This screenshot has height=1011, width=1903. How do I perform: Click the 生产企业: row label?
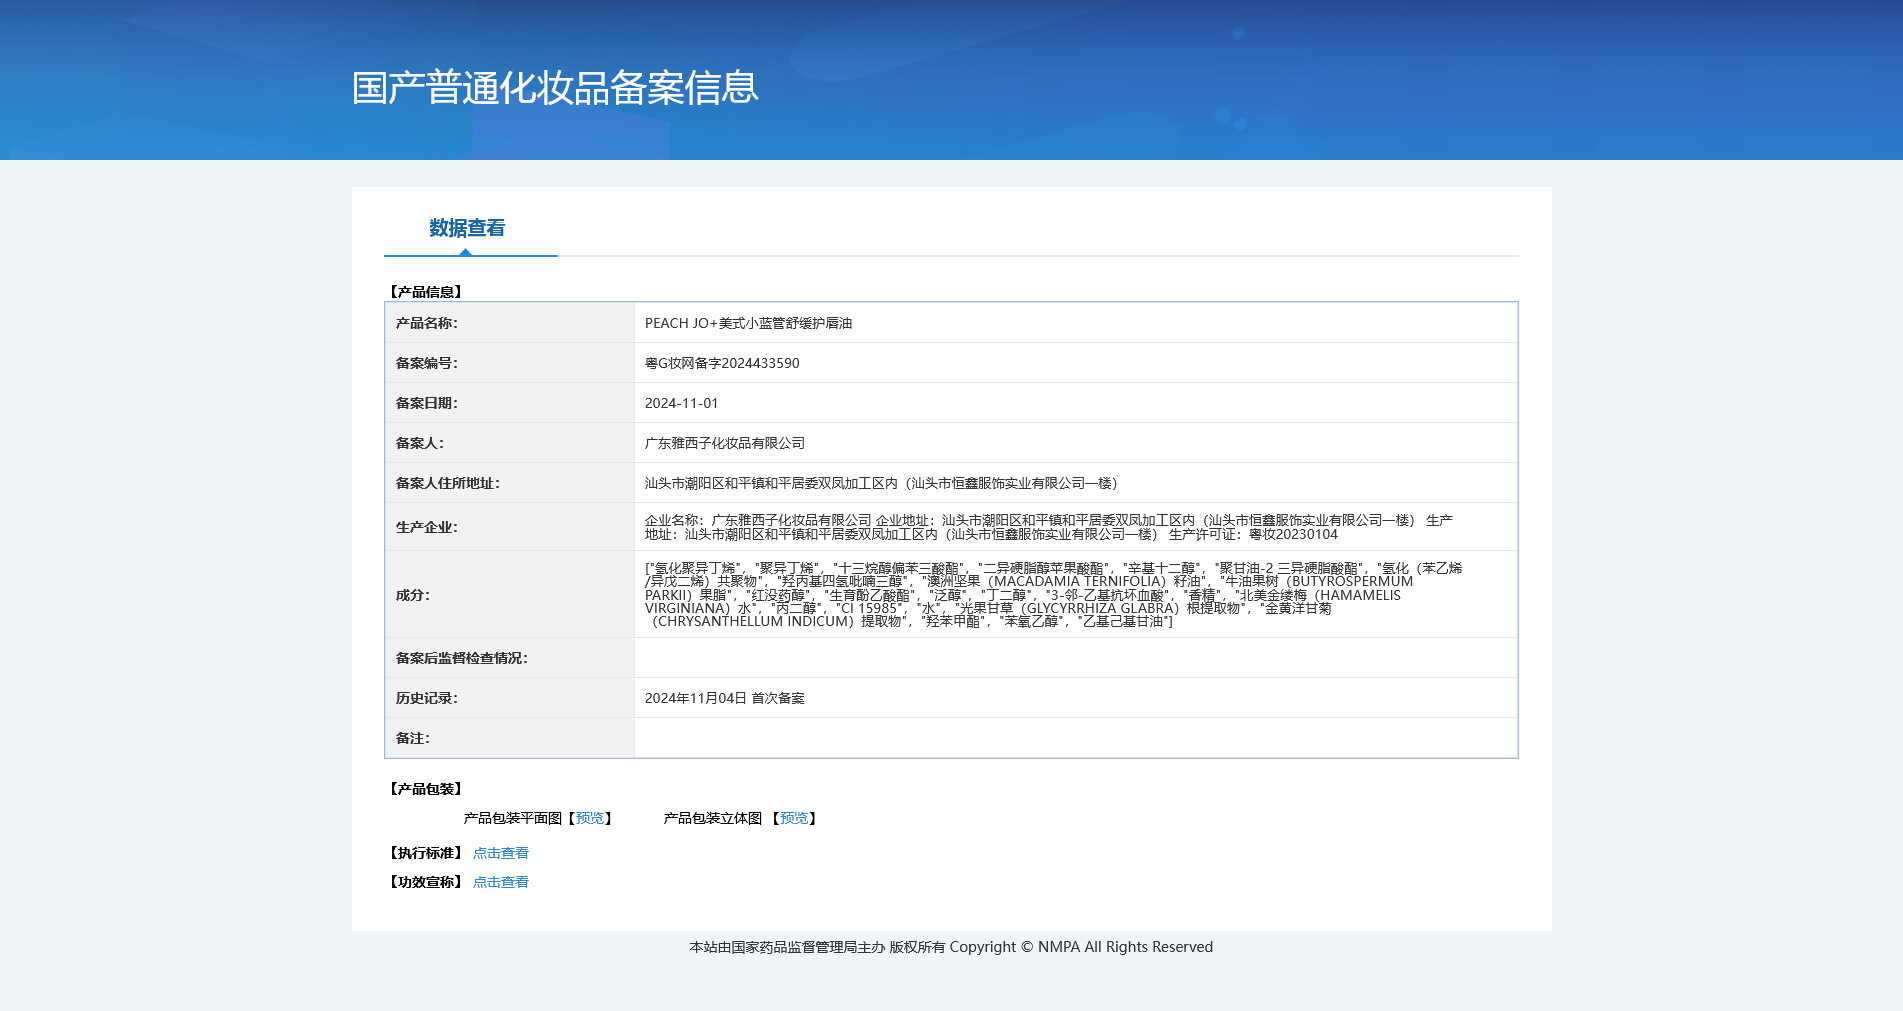coord(427,527)
